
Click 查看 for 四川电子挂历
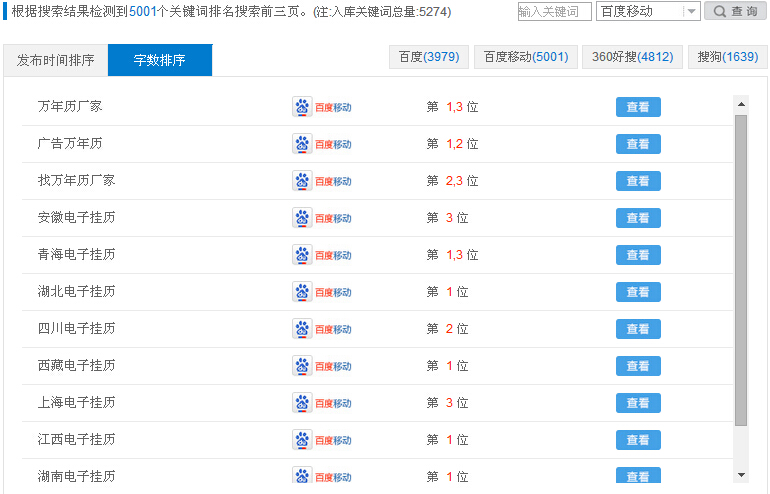tap(638, 329)
